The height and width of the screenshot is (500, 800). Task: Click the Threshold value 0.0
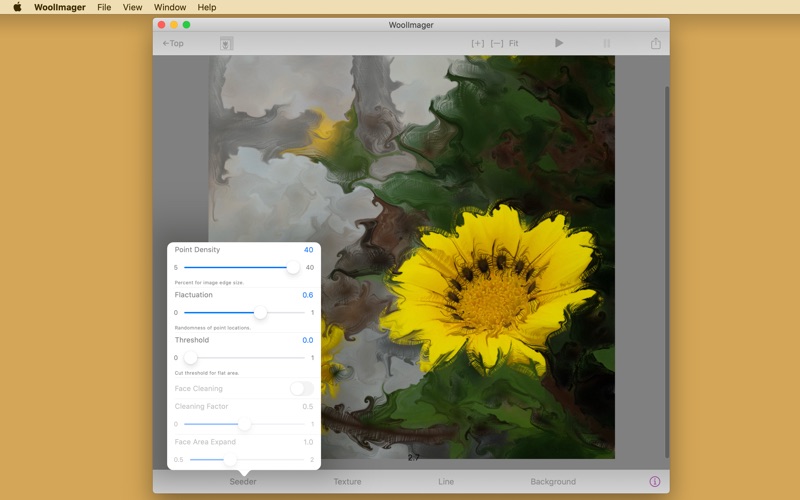coord(308,340)
